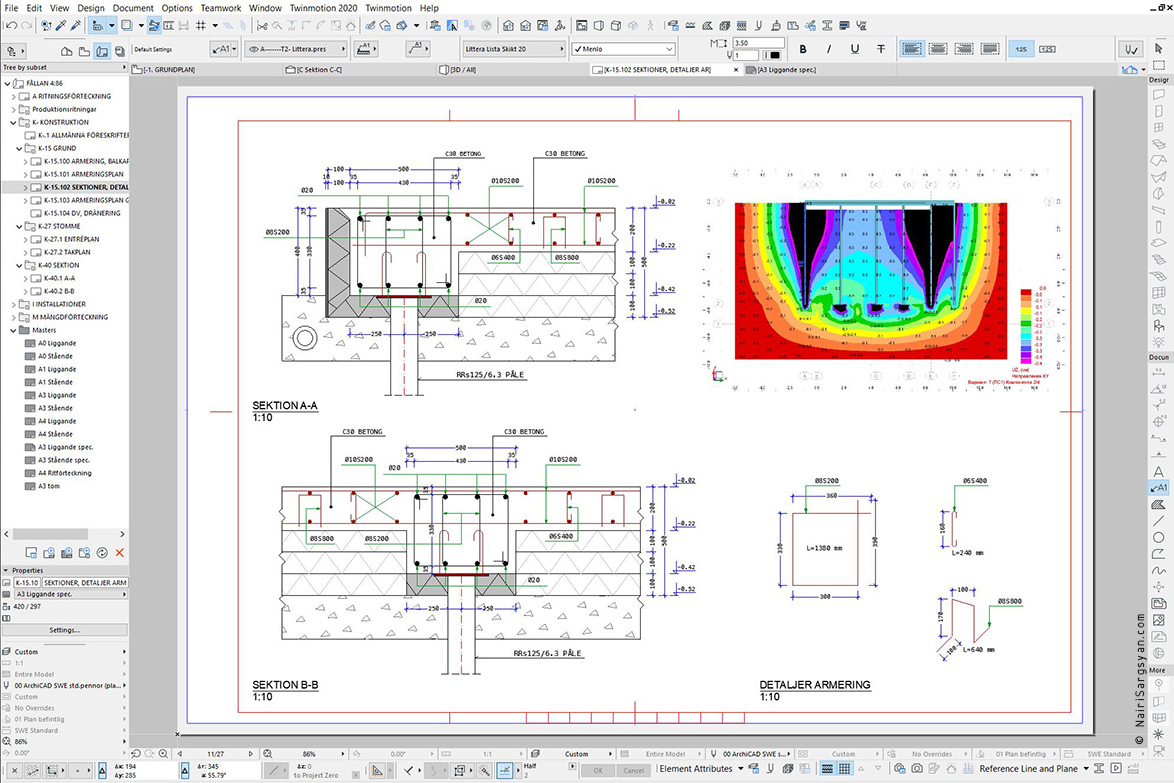1174x783 pixels.
Task: Select the Arrow tool in the toolbox
Action: tap(1159, 48)
